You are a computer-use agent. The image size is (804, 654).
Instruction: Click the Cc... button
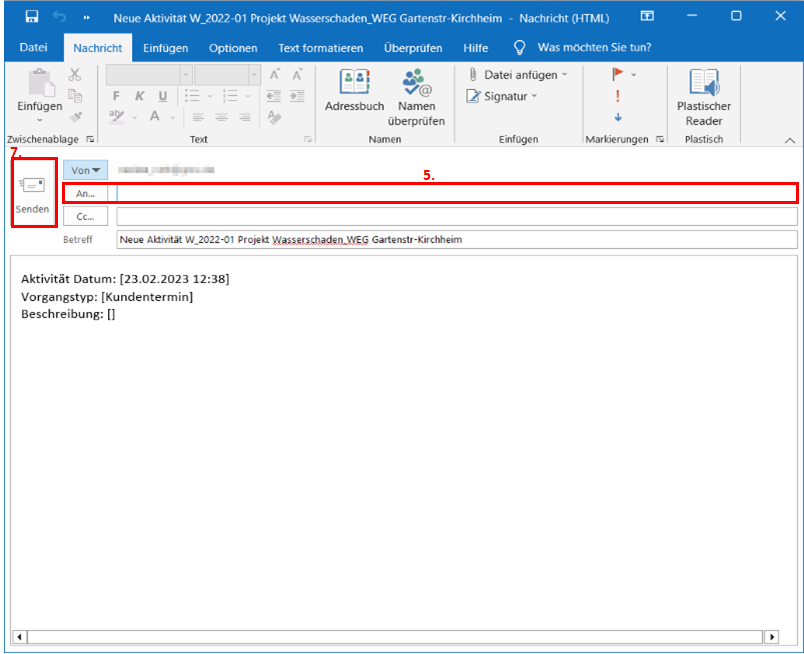[85, 216]
